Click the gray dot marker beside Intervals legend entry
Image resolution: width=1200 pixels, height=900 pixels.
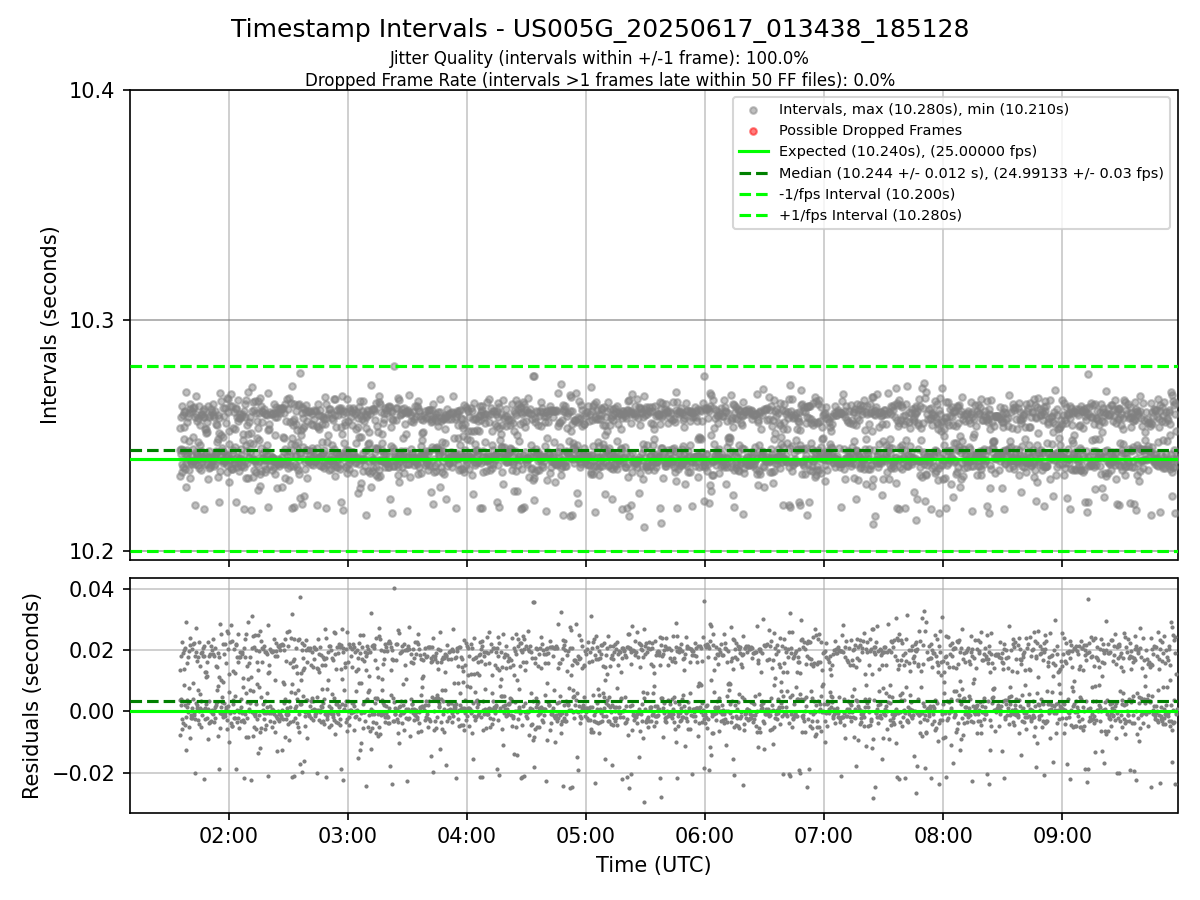[x=754, y=110]
